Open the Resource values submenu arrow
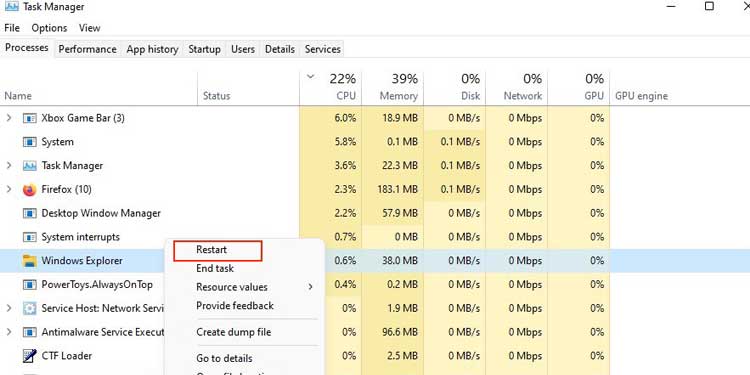The width and height of the screenshot is (750, 375). tap(310, 287)
